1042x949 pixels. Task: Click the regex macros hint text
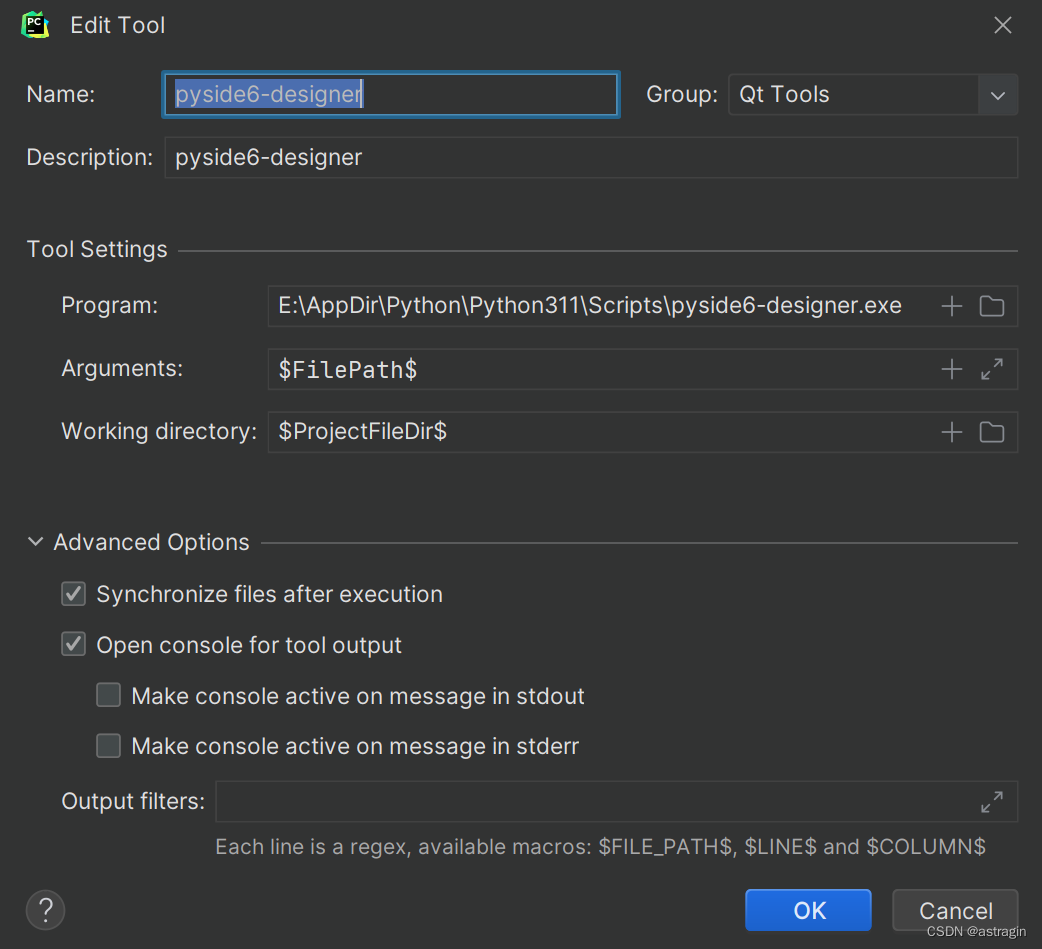click(600, 847)
